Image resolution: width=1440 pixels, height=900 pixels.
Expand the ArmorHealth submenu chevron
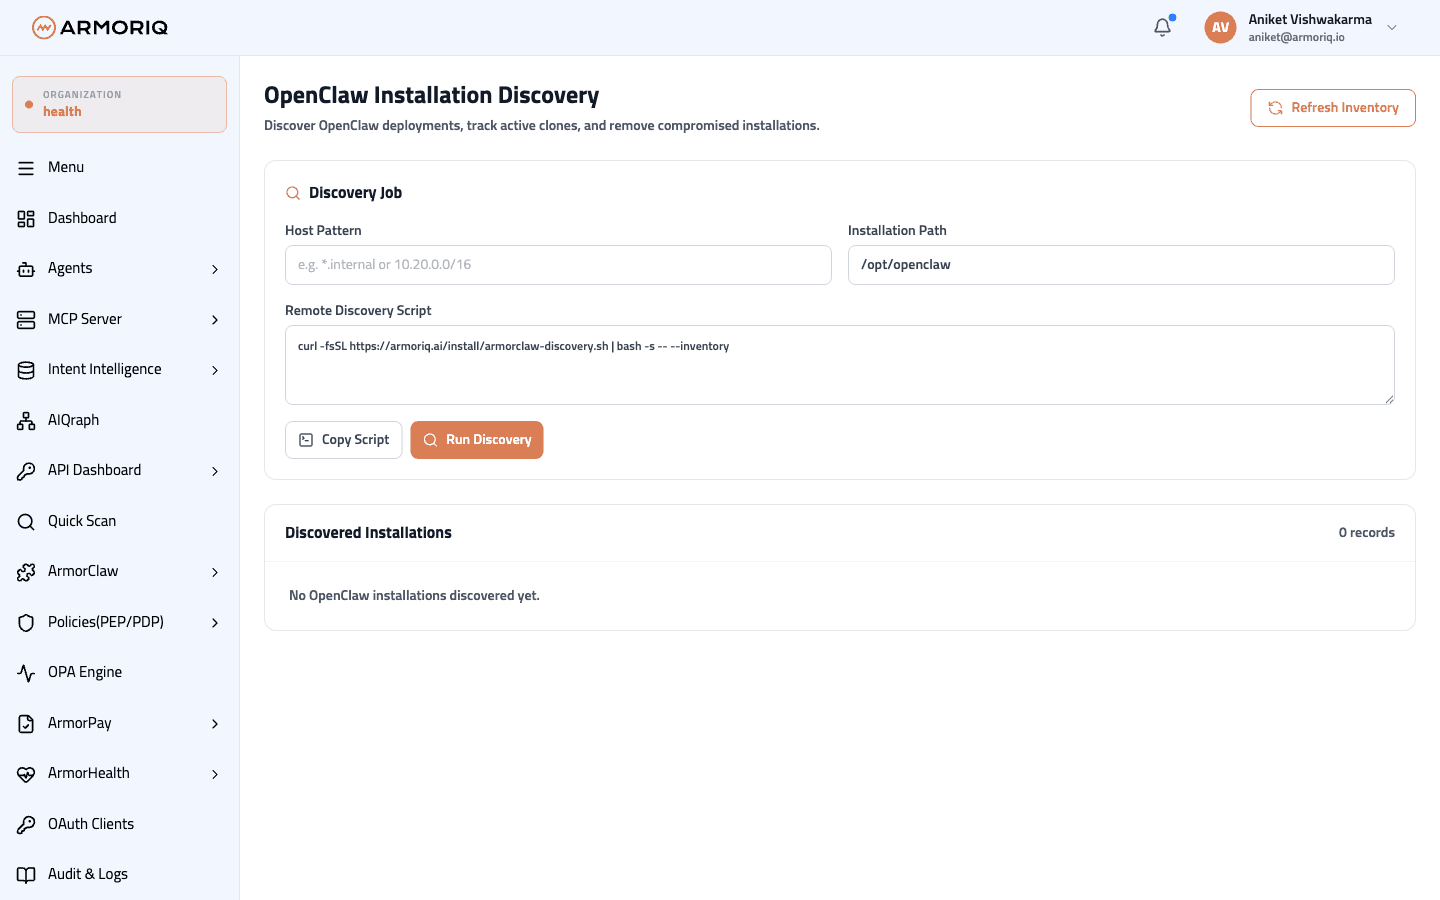coord(215,774)
